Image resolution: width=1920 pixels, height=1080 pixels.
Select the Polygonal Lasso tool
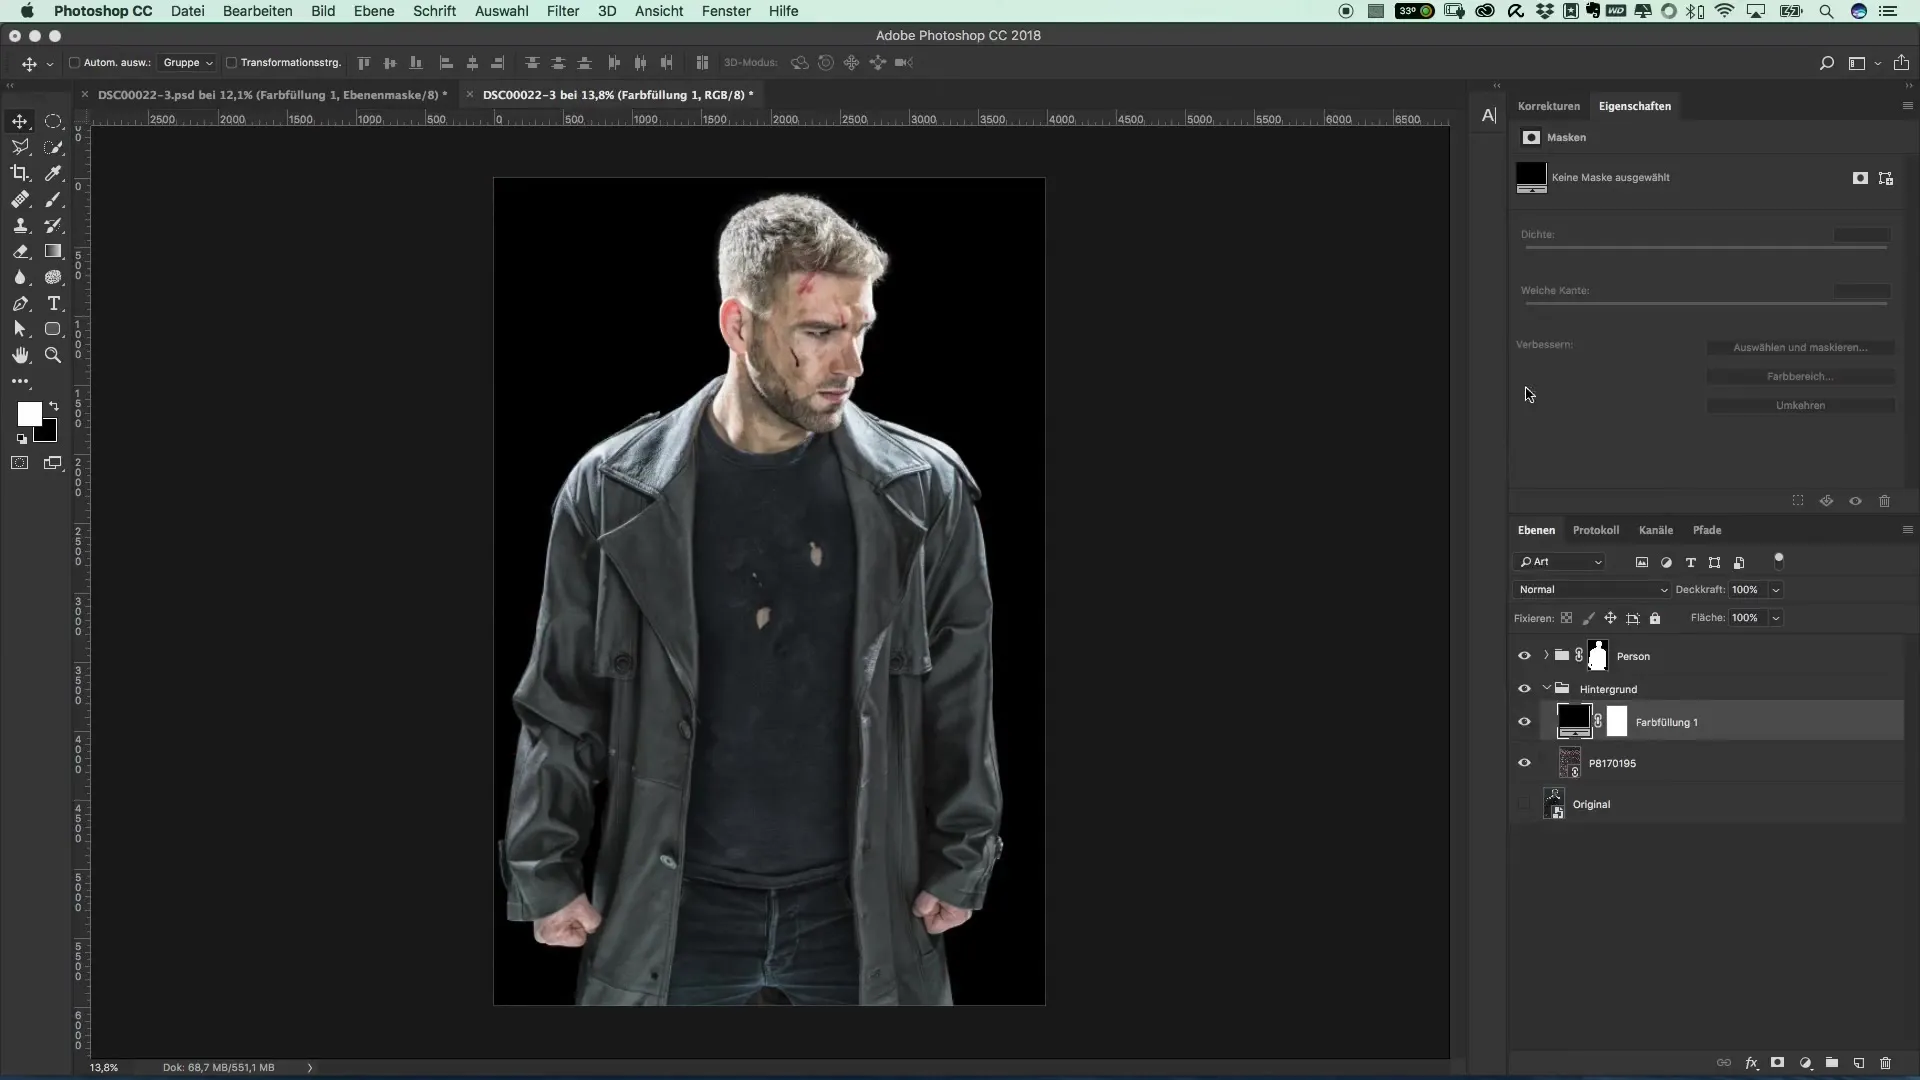click(x=20, y=147)
